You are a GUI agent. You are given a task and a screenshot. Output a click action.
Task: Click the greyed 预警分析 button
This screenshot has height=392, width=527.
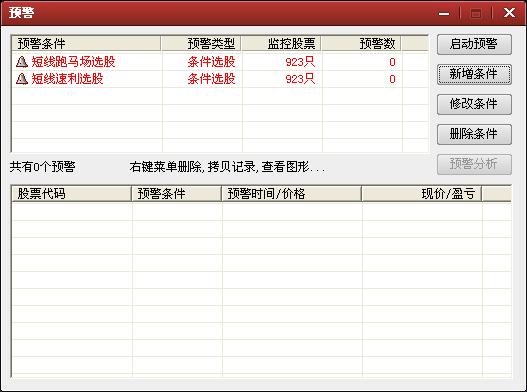pos(474,164)
